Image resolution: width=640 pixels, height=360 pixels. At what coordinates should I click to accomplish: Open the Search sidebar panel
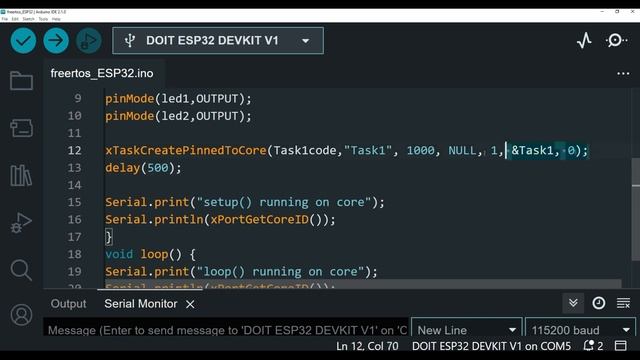click(x=21, y=270)
